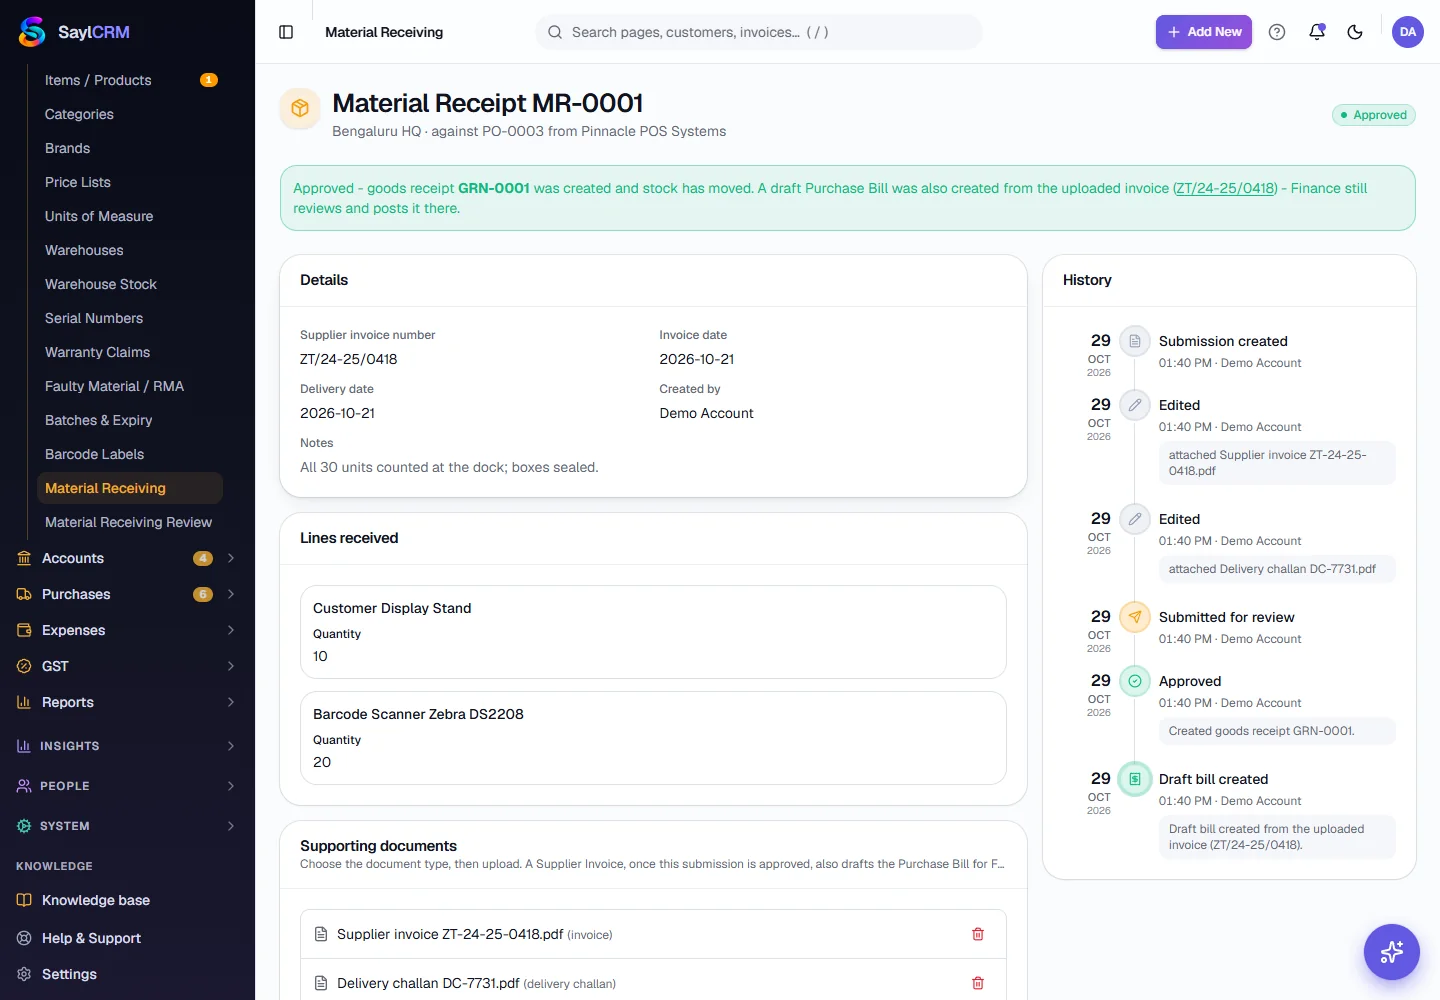Focus the search pages, customers, invoices field
The width and height of the screenshot is (1440, 1000).
click(x=759, y=32)
